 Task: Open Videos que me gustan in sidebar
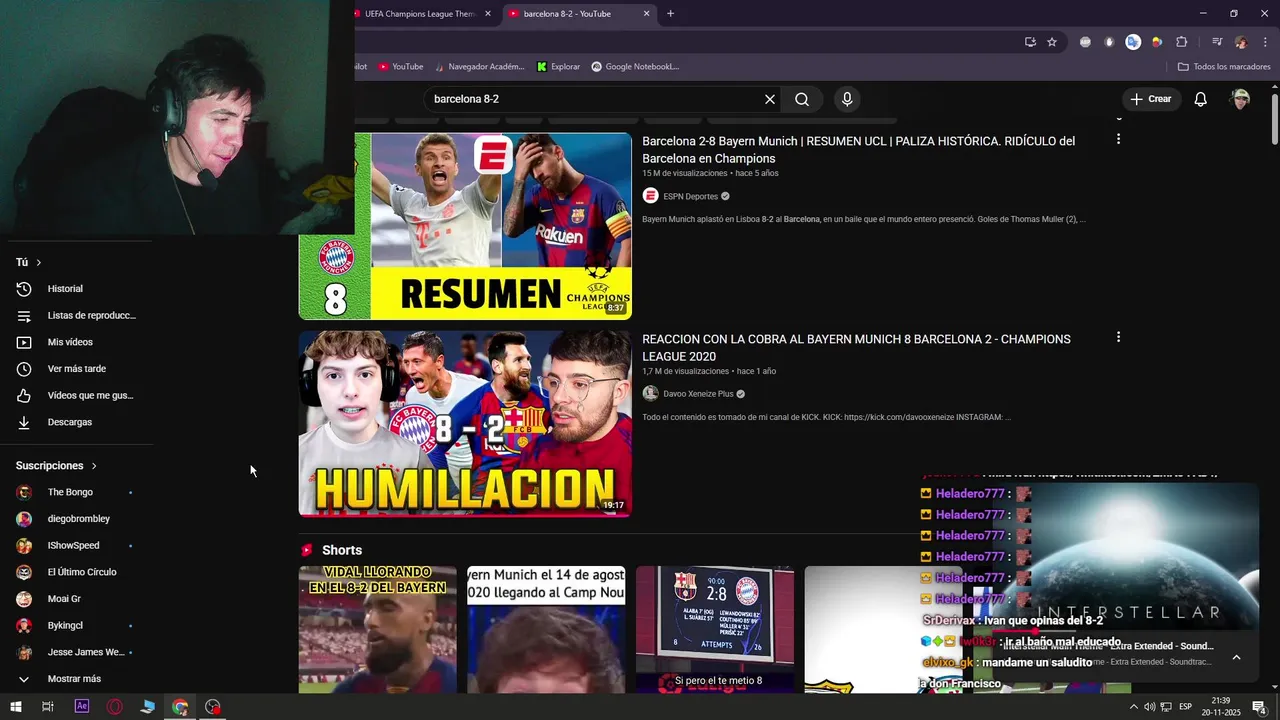(76, 395)
